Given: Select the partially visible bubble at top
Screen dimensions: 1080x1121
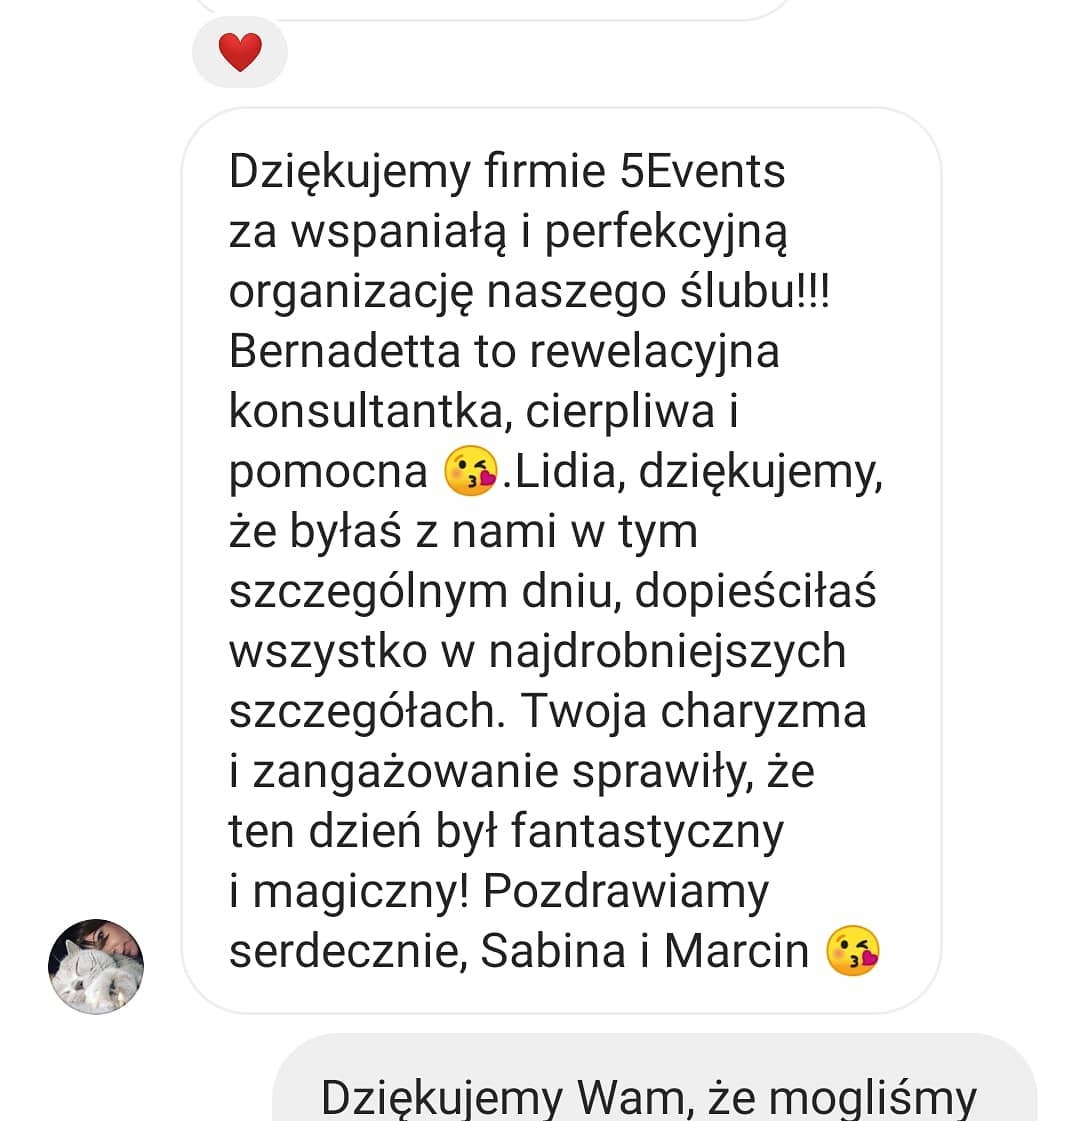Looking at the screenshot, I should (493, 9).
